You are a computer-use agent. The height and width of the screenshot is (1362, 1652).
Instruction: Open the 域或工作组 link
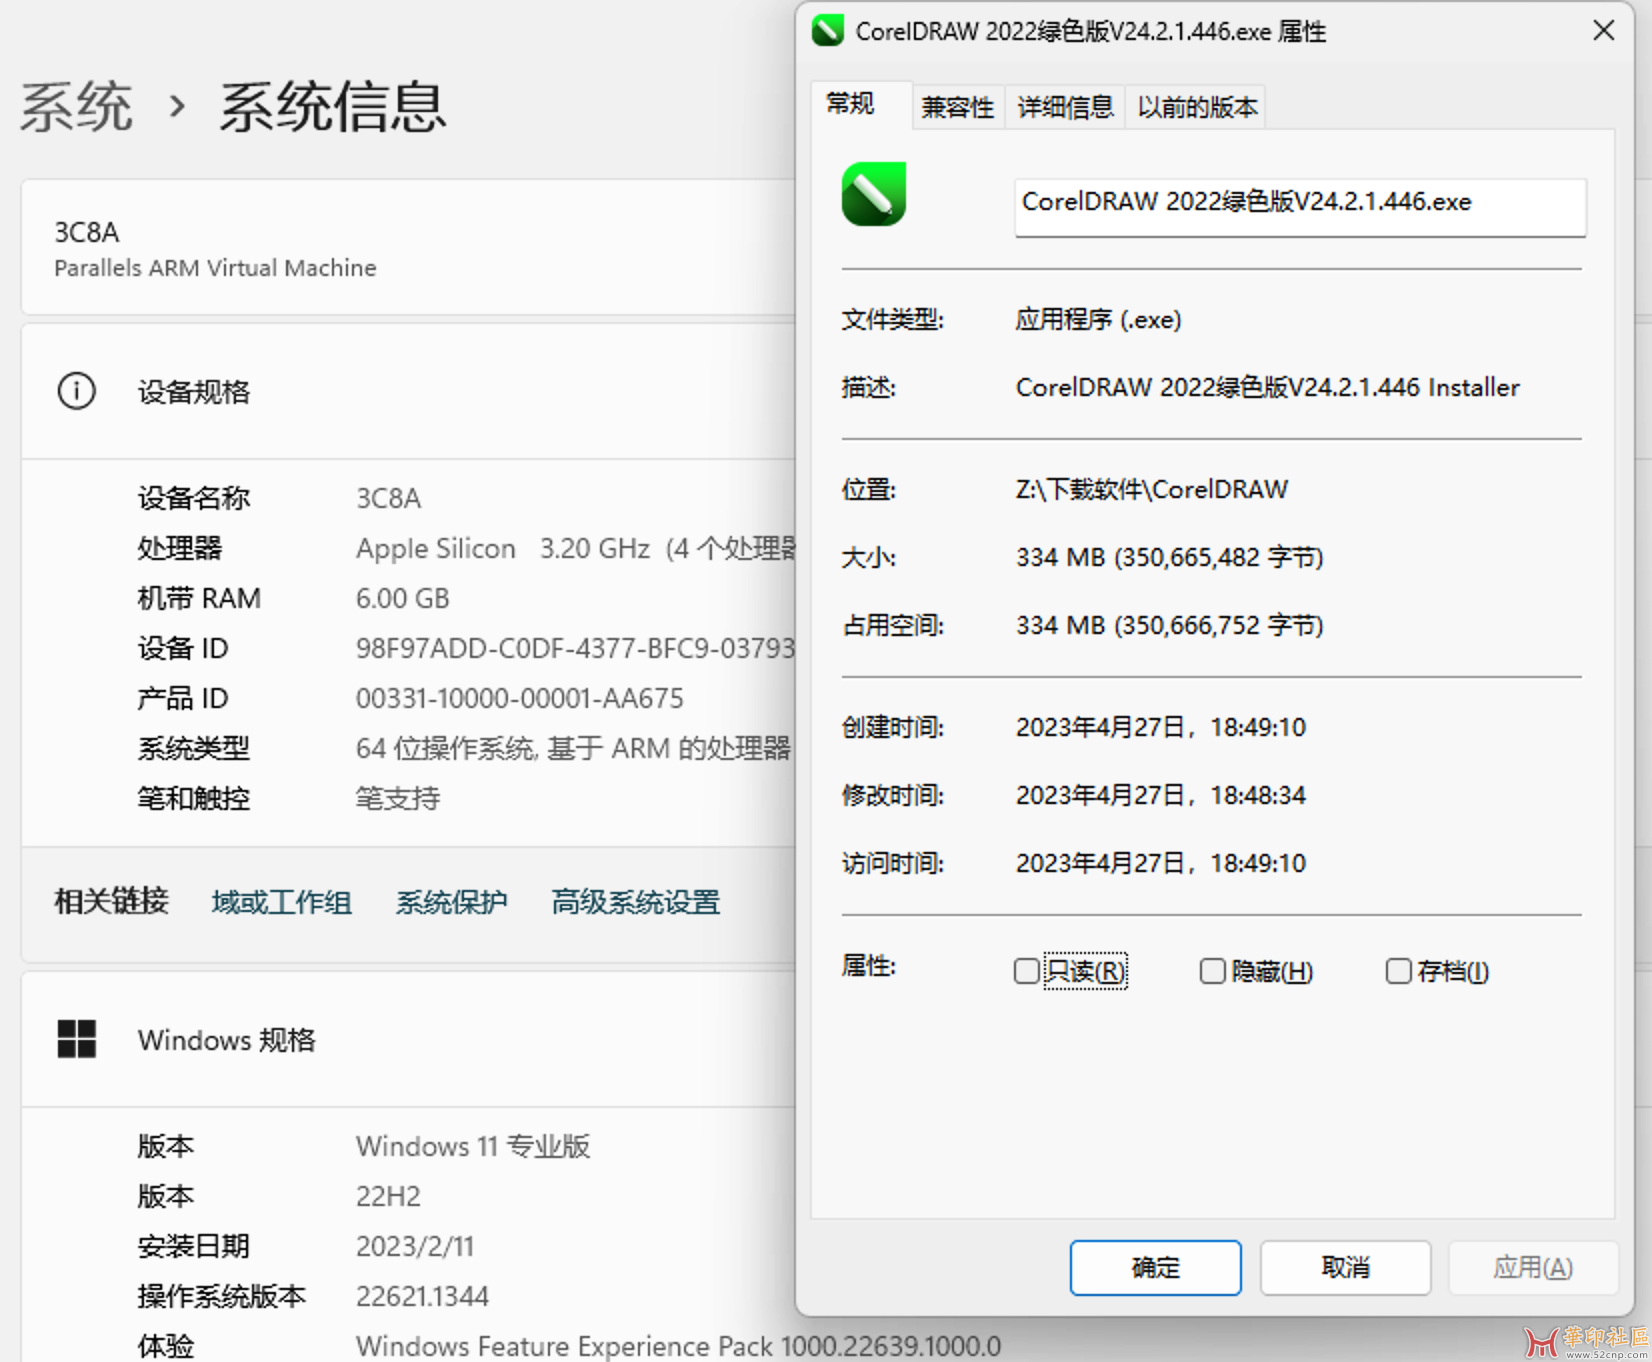pos(281,902)
